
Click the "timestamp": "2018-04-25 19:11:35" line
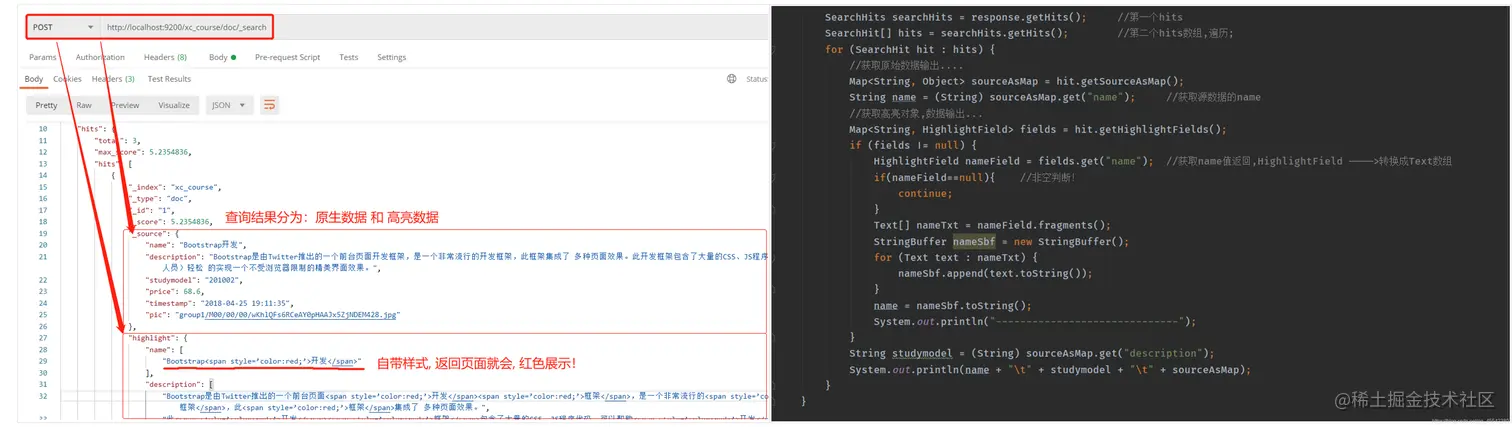click(x=221, y=303)
